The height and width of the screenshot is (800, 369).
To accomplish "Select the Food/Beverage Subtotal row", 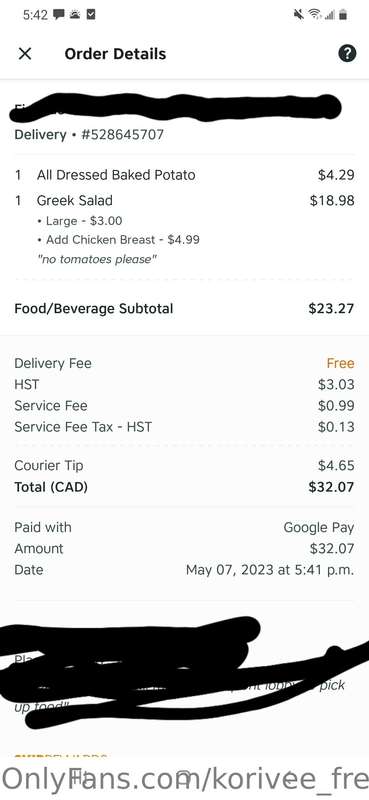I will click(184, 309).
